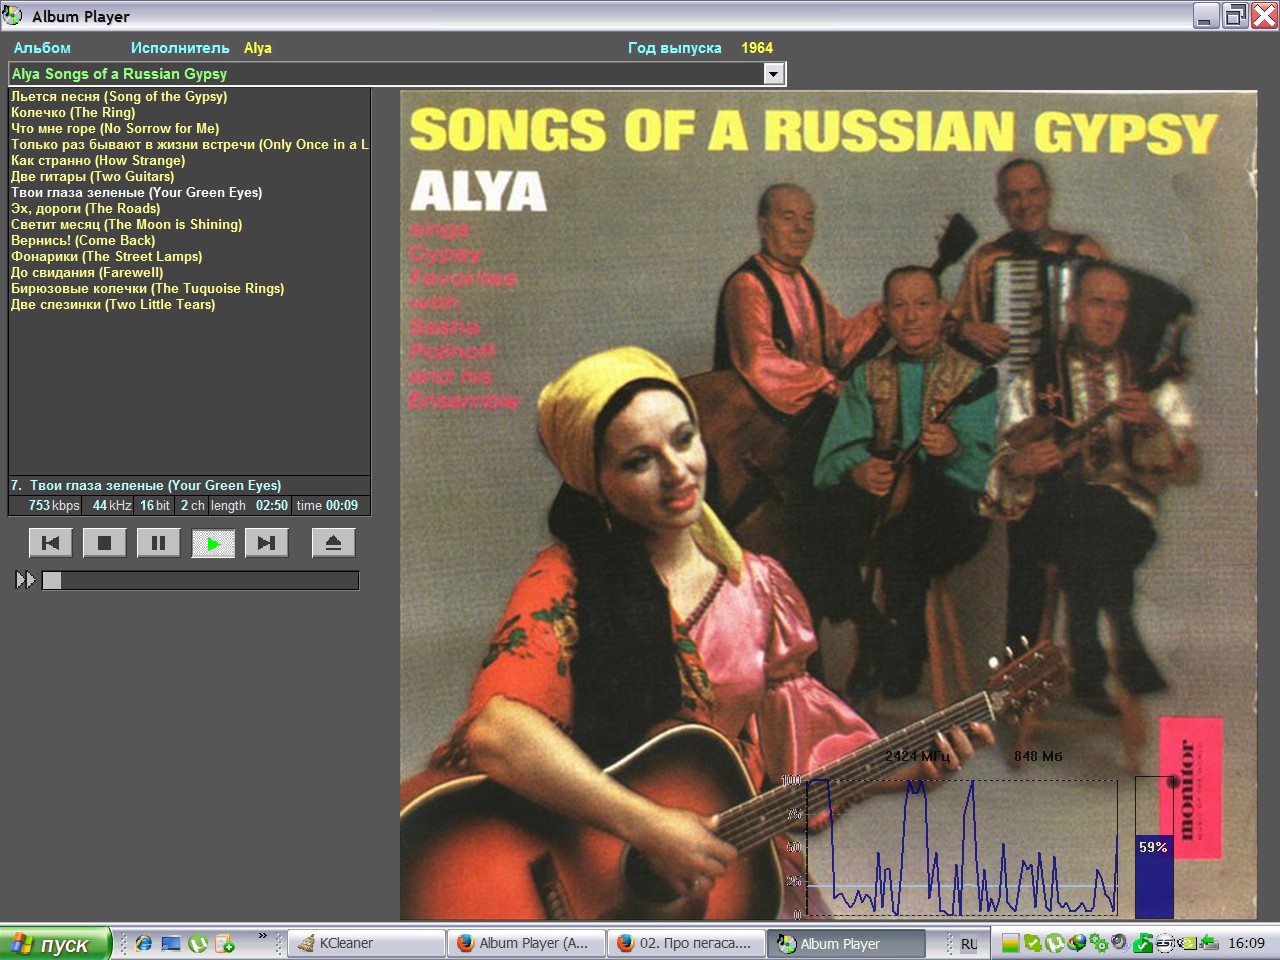Click the 59% memory usage bar

pyautogui.click(x=1154, y=848)
